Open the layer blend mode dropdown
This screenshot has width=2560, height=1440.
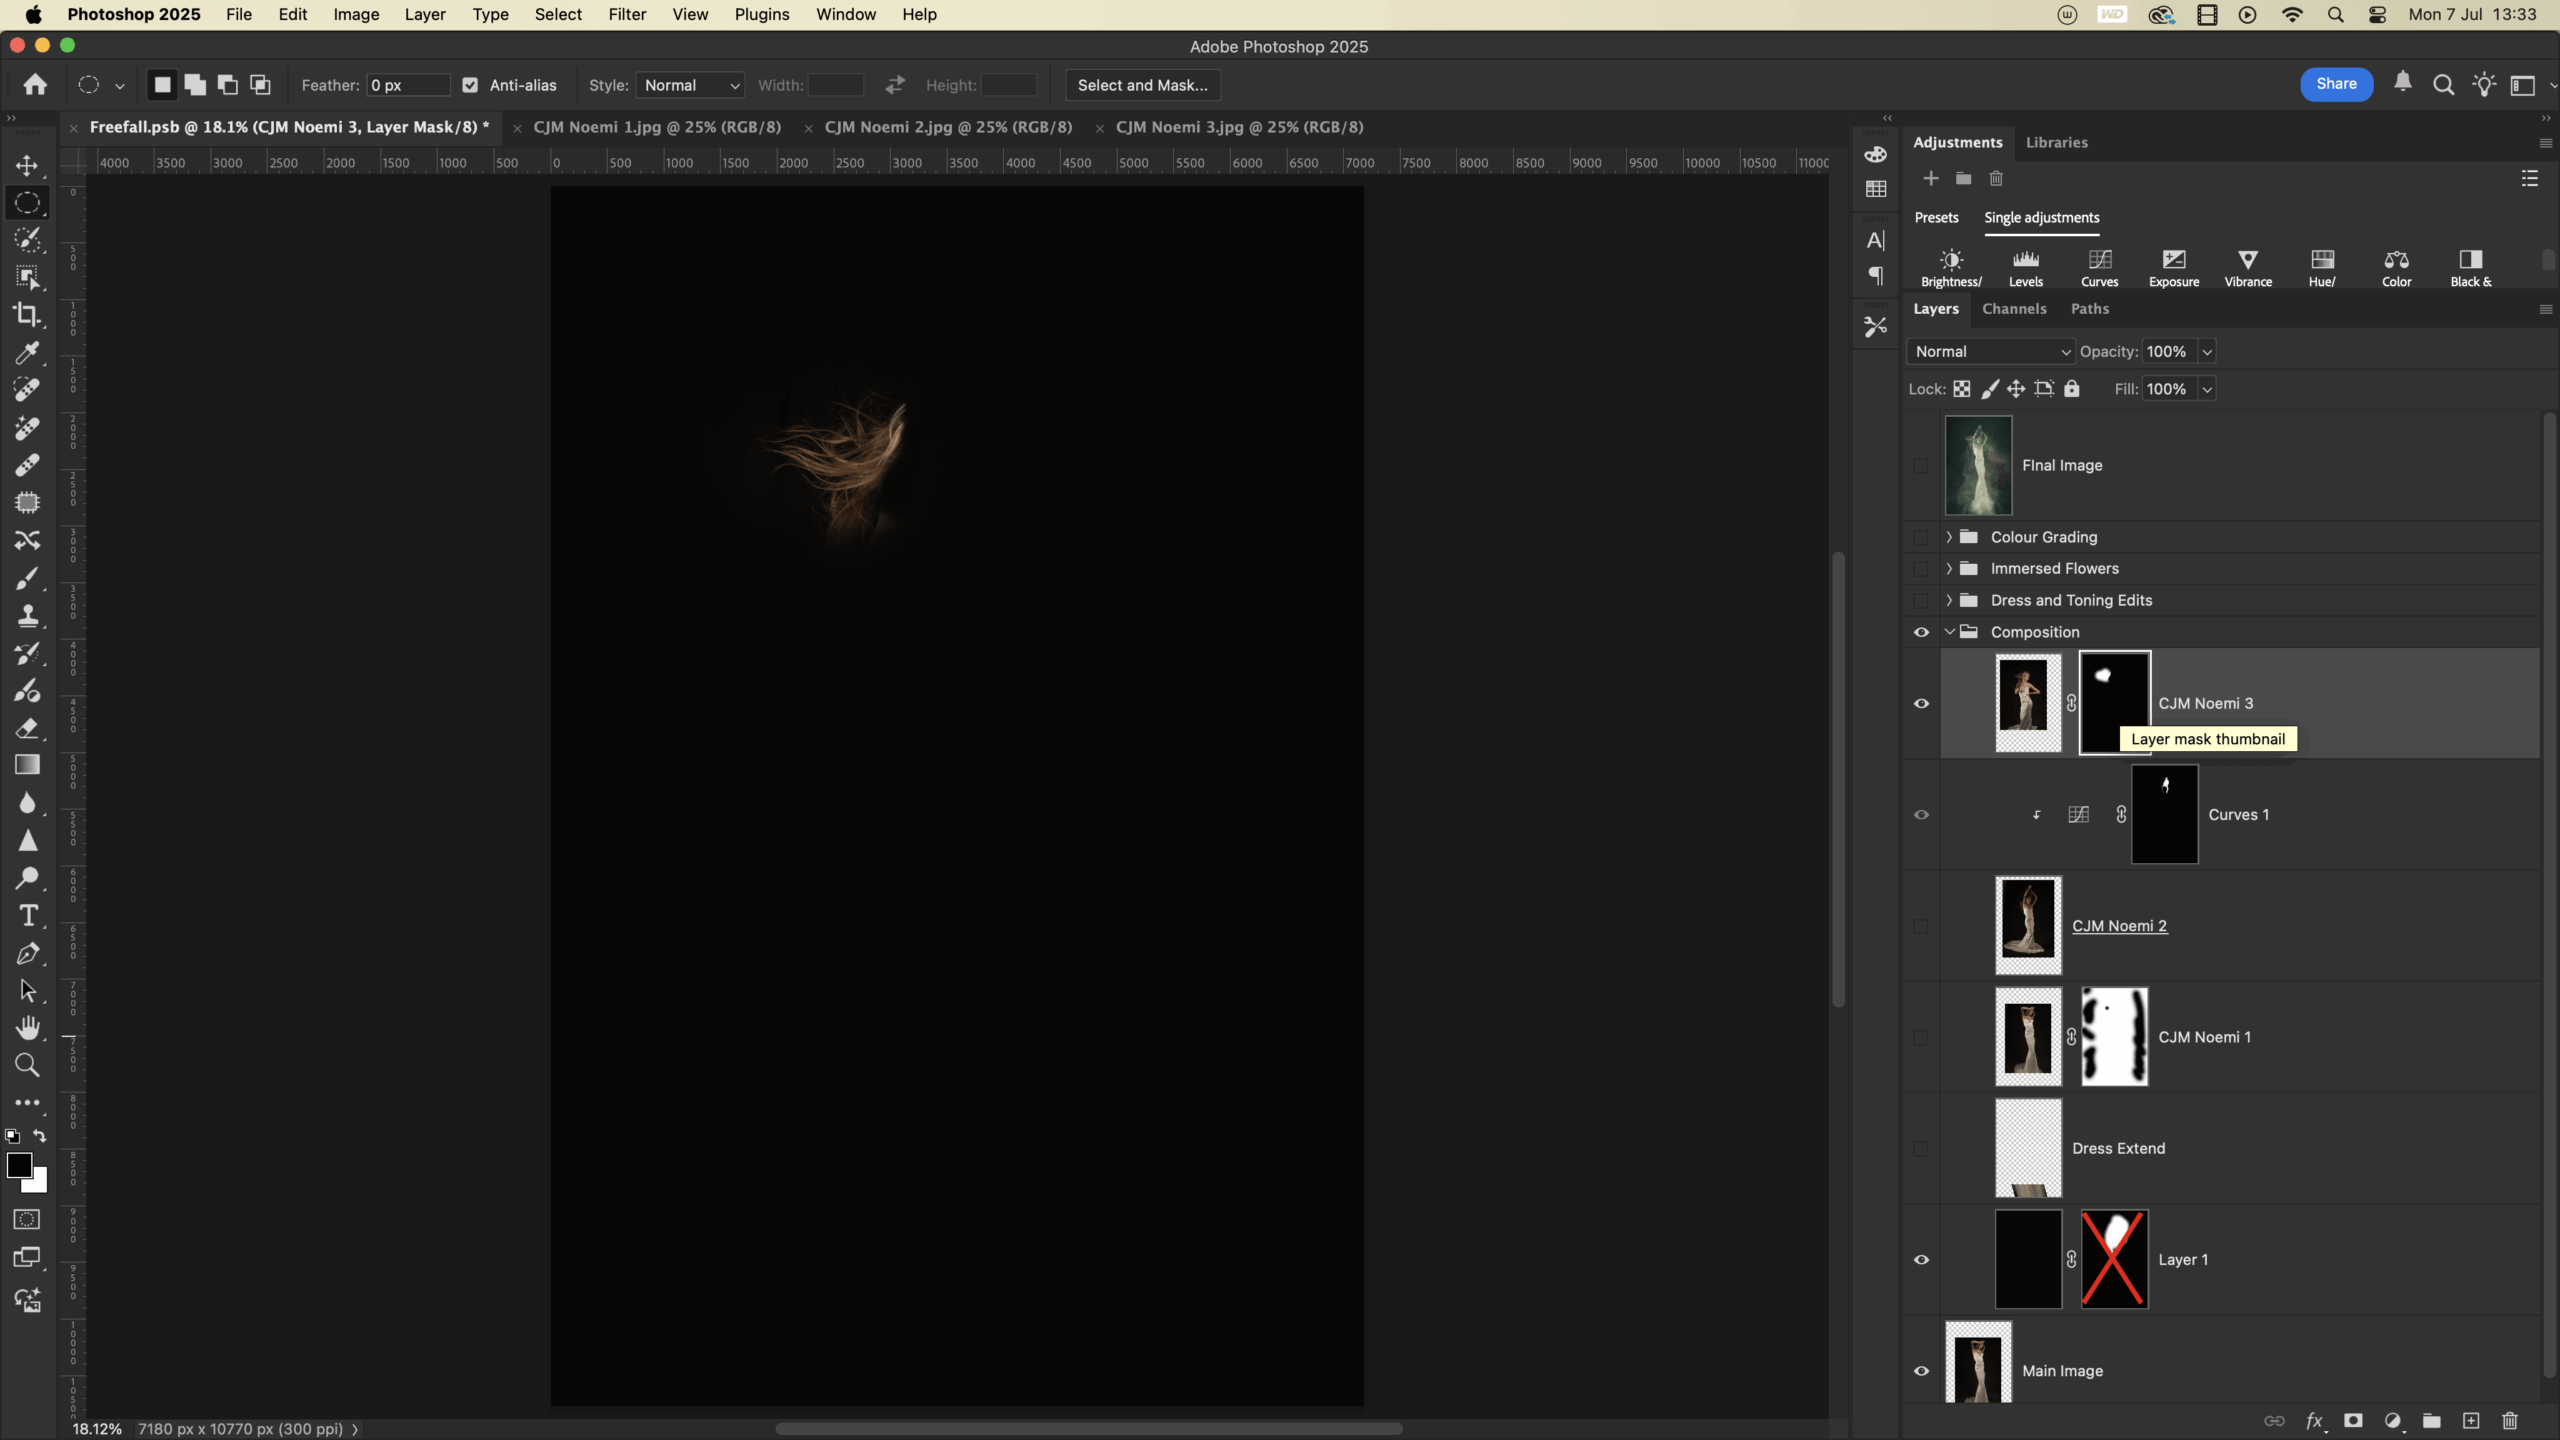(1990, 351)
